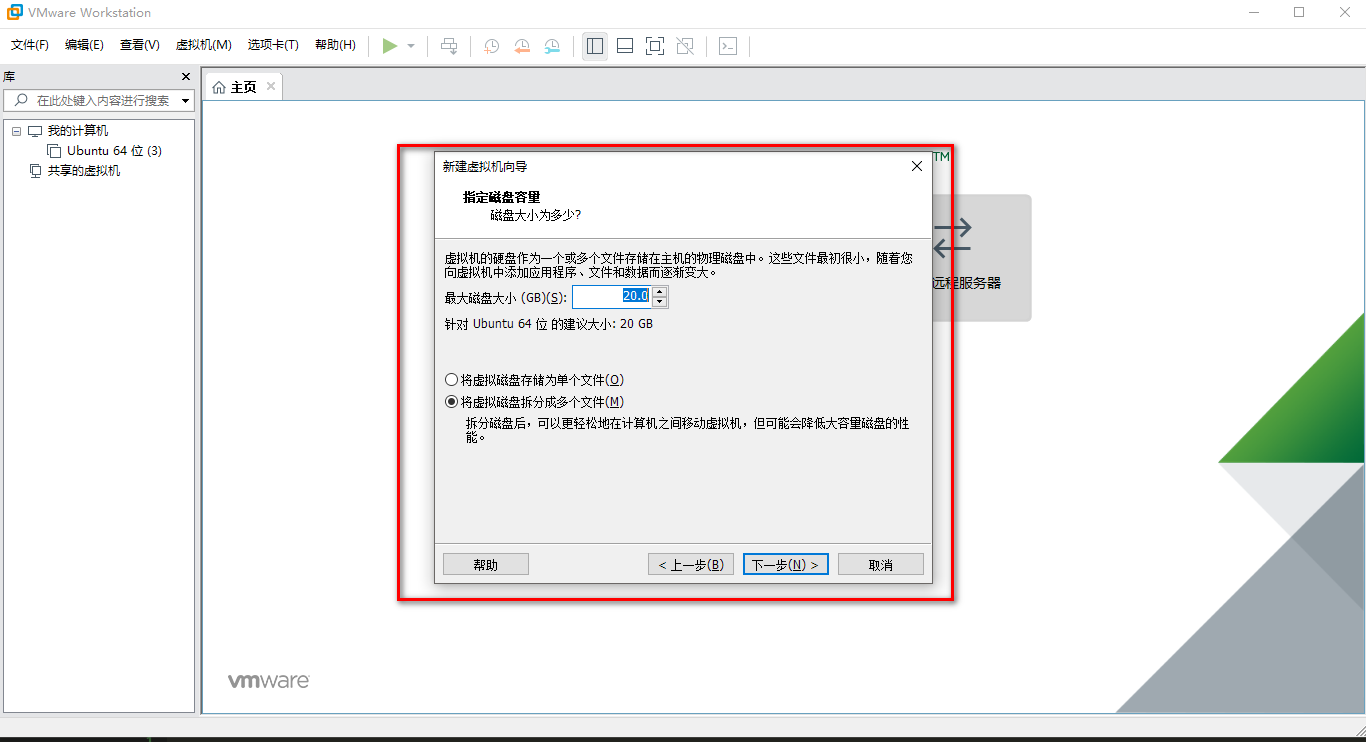
Task: Close the 主页 tab
Action: 270,87
